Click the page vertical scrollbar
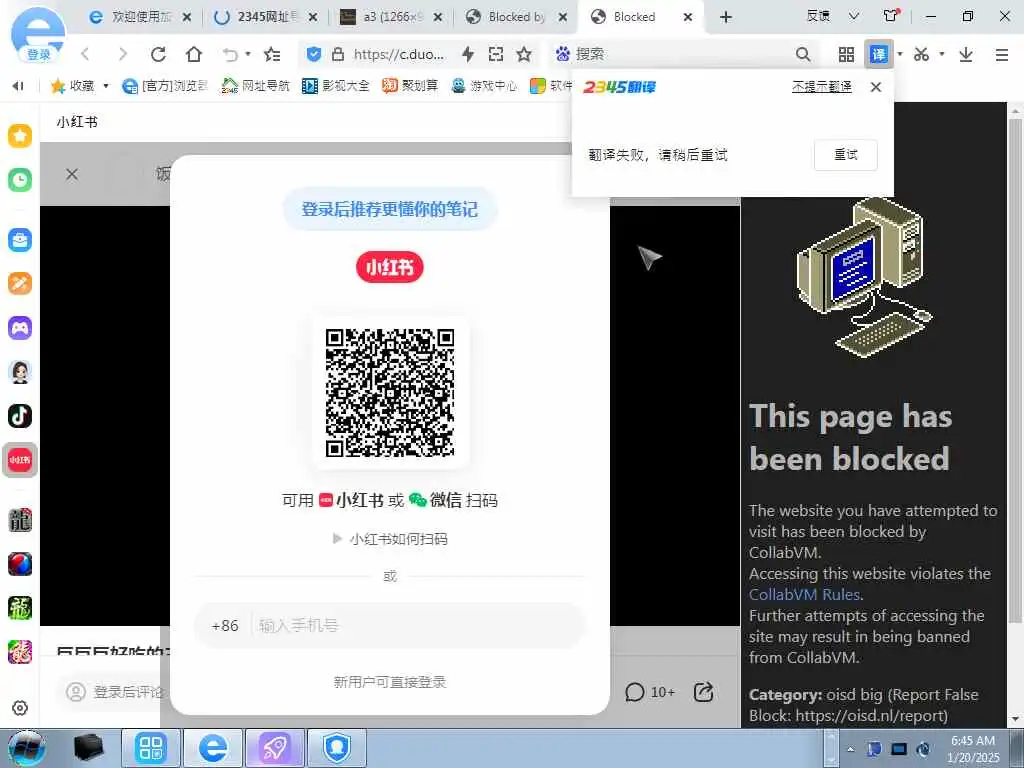Screen dimensions: 1024x768 click(x=1015, y=369)
